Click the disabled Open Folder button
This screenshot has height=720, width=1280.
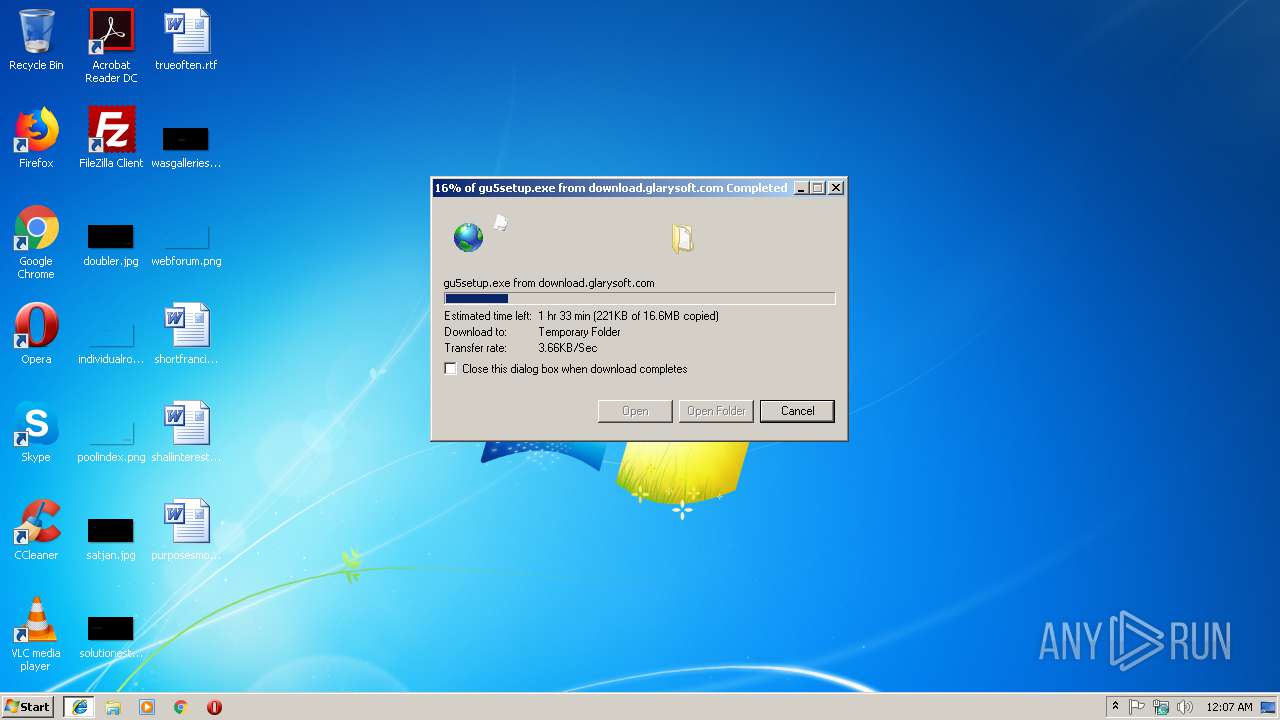point(716,411)
